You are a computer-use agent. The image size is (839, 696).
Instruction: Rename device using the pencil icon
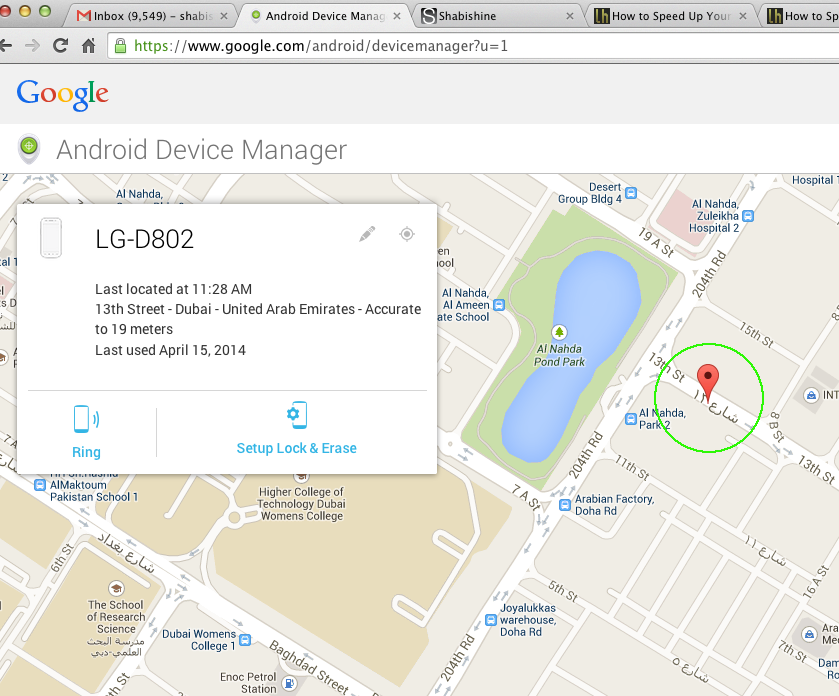367,234
